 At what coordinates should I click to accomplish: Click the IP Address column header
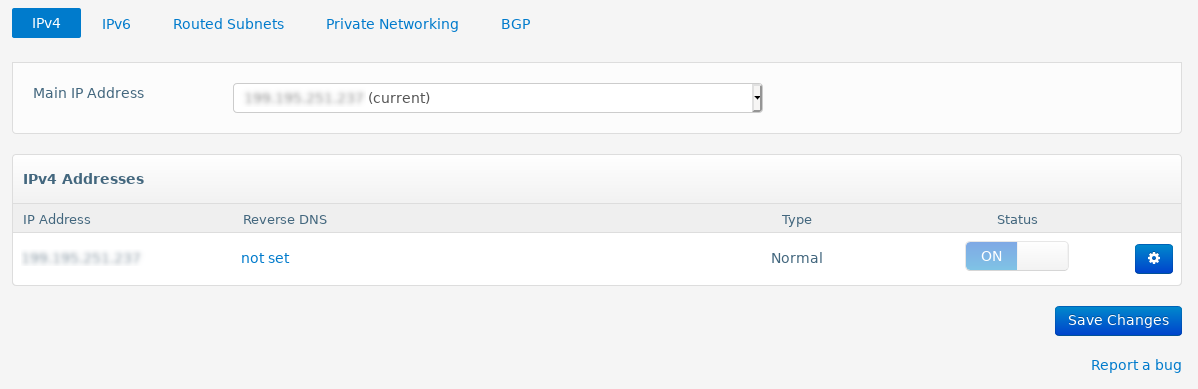tap(57, 219)
